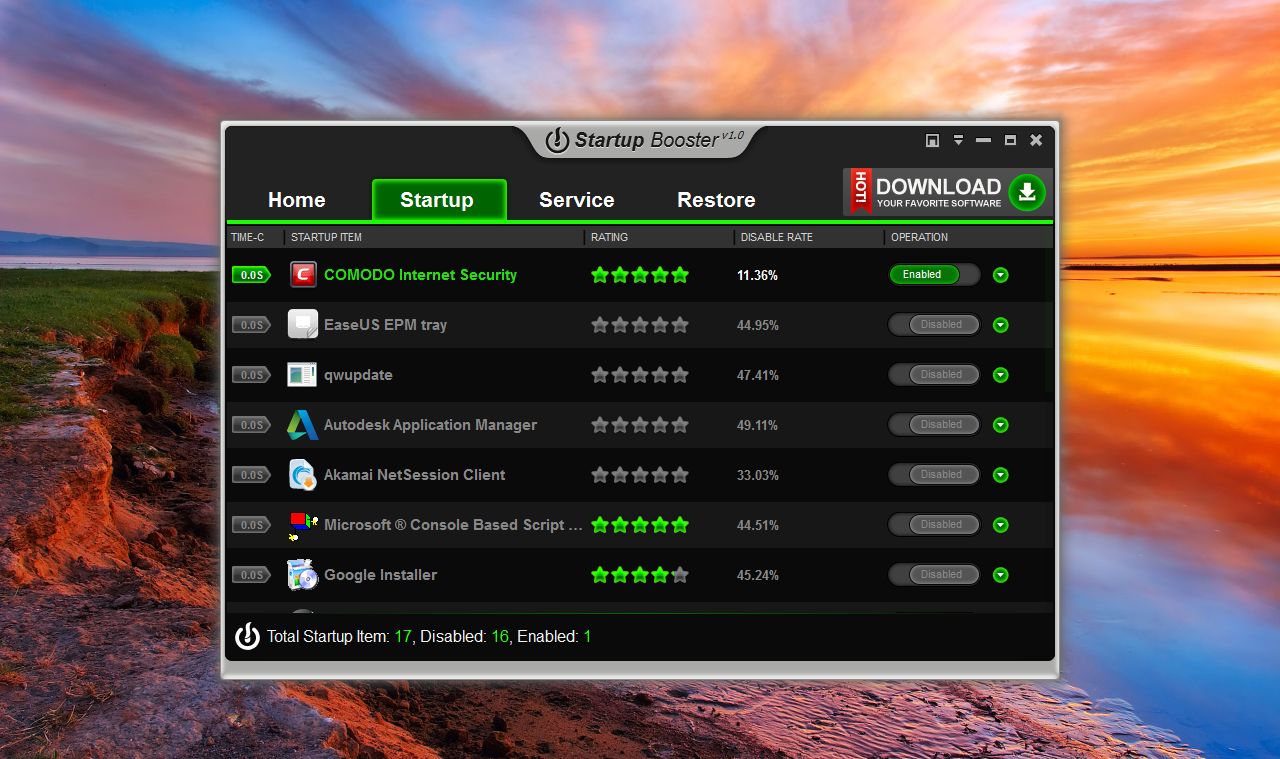Expand options arrow for Autodesk Application Manager

click(x=1001, y=425)
